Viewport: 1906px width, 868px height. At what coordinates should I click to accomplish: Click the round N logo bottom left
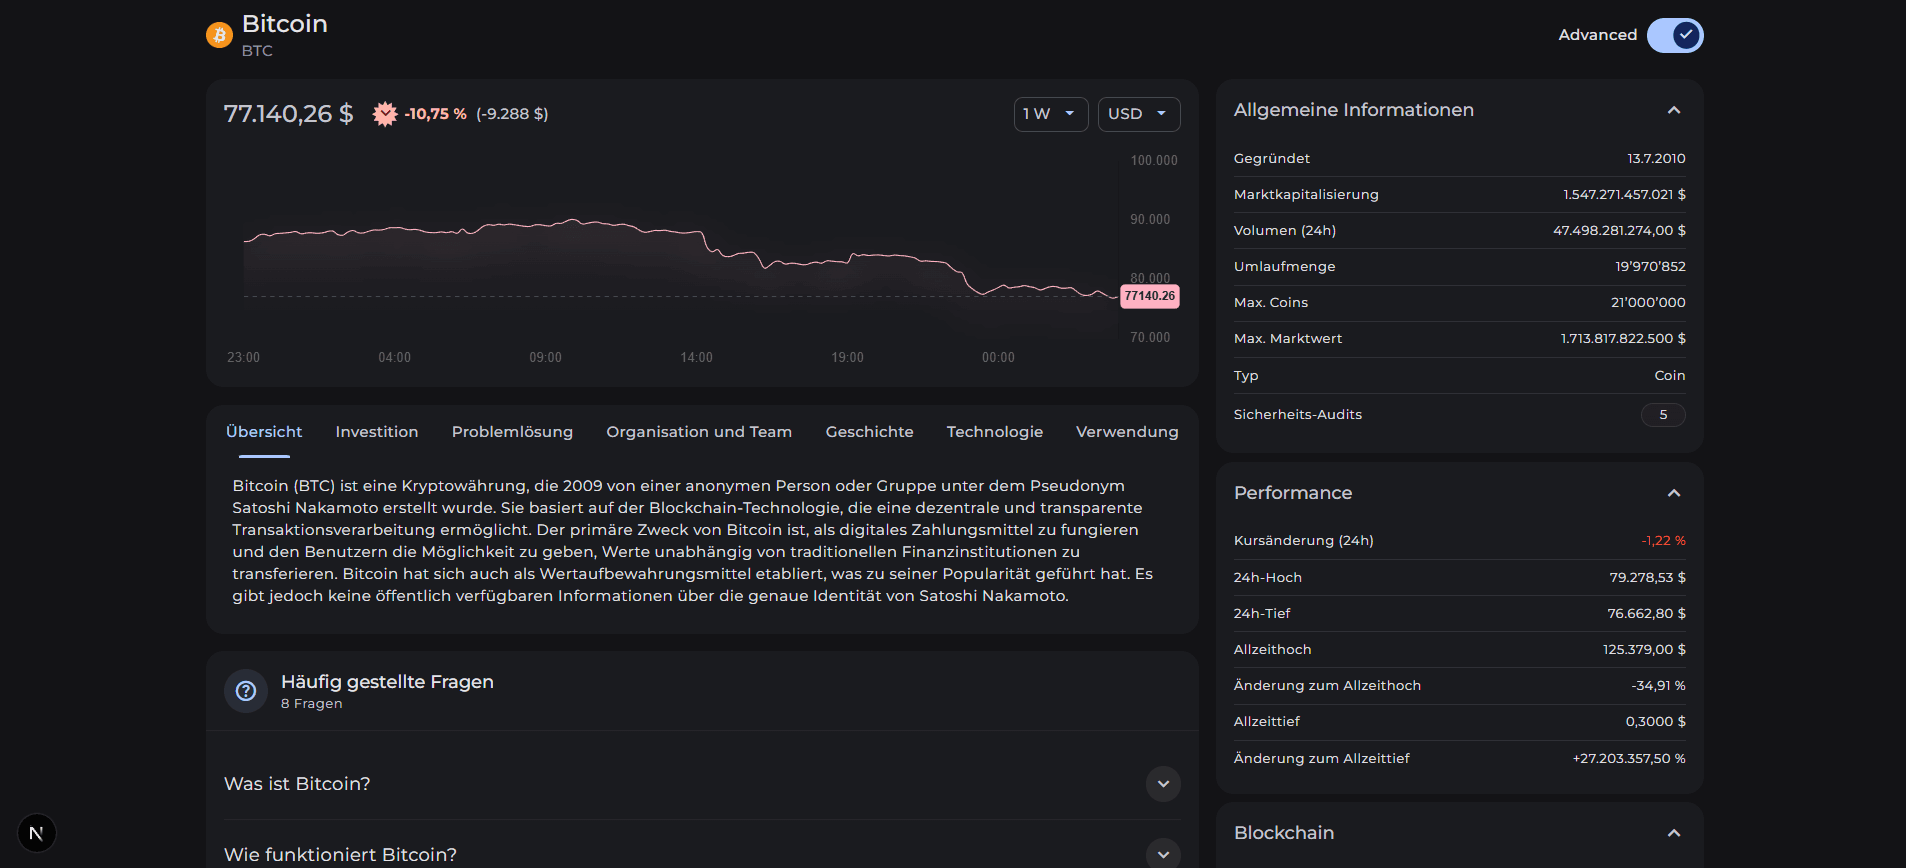(37, 833)
